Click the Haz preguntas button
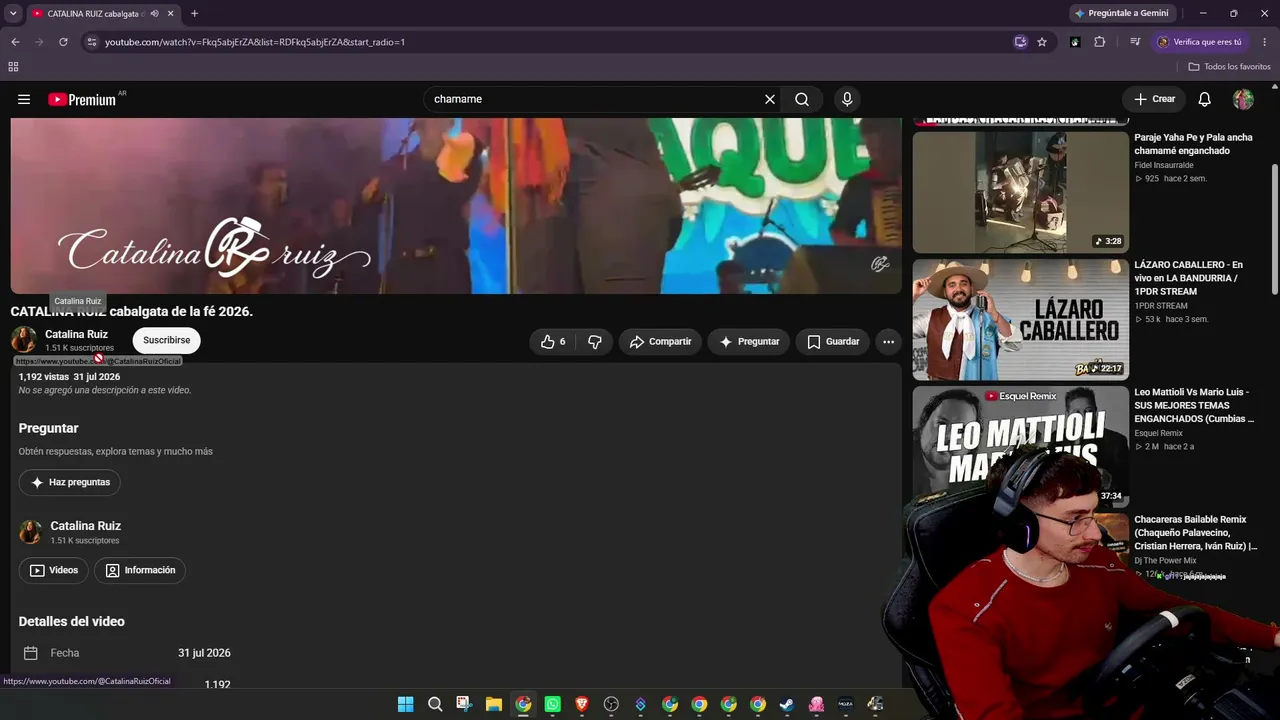The height and width of the screenshot is (720, 1280). (x=70, y=482)
